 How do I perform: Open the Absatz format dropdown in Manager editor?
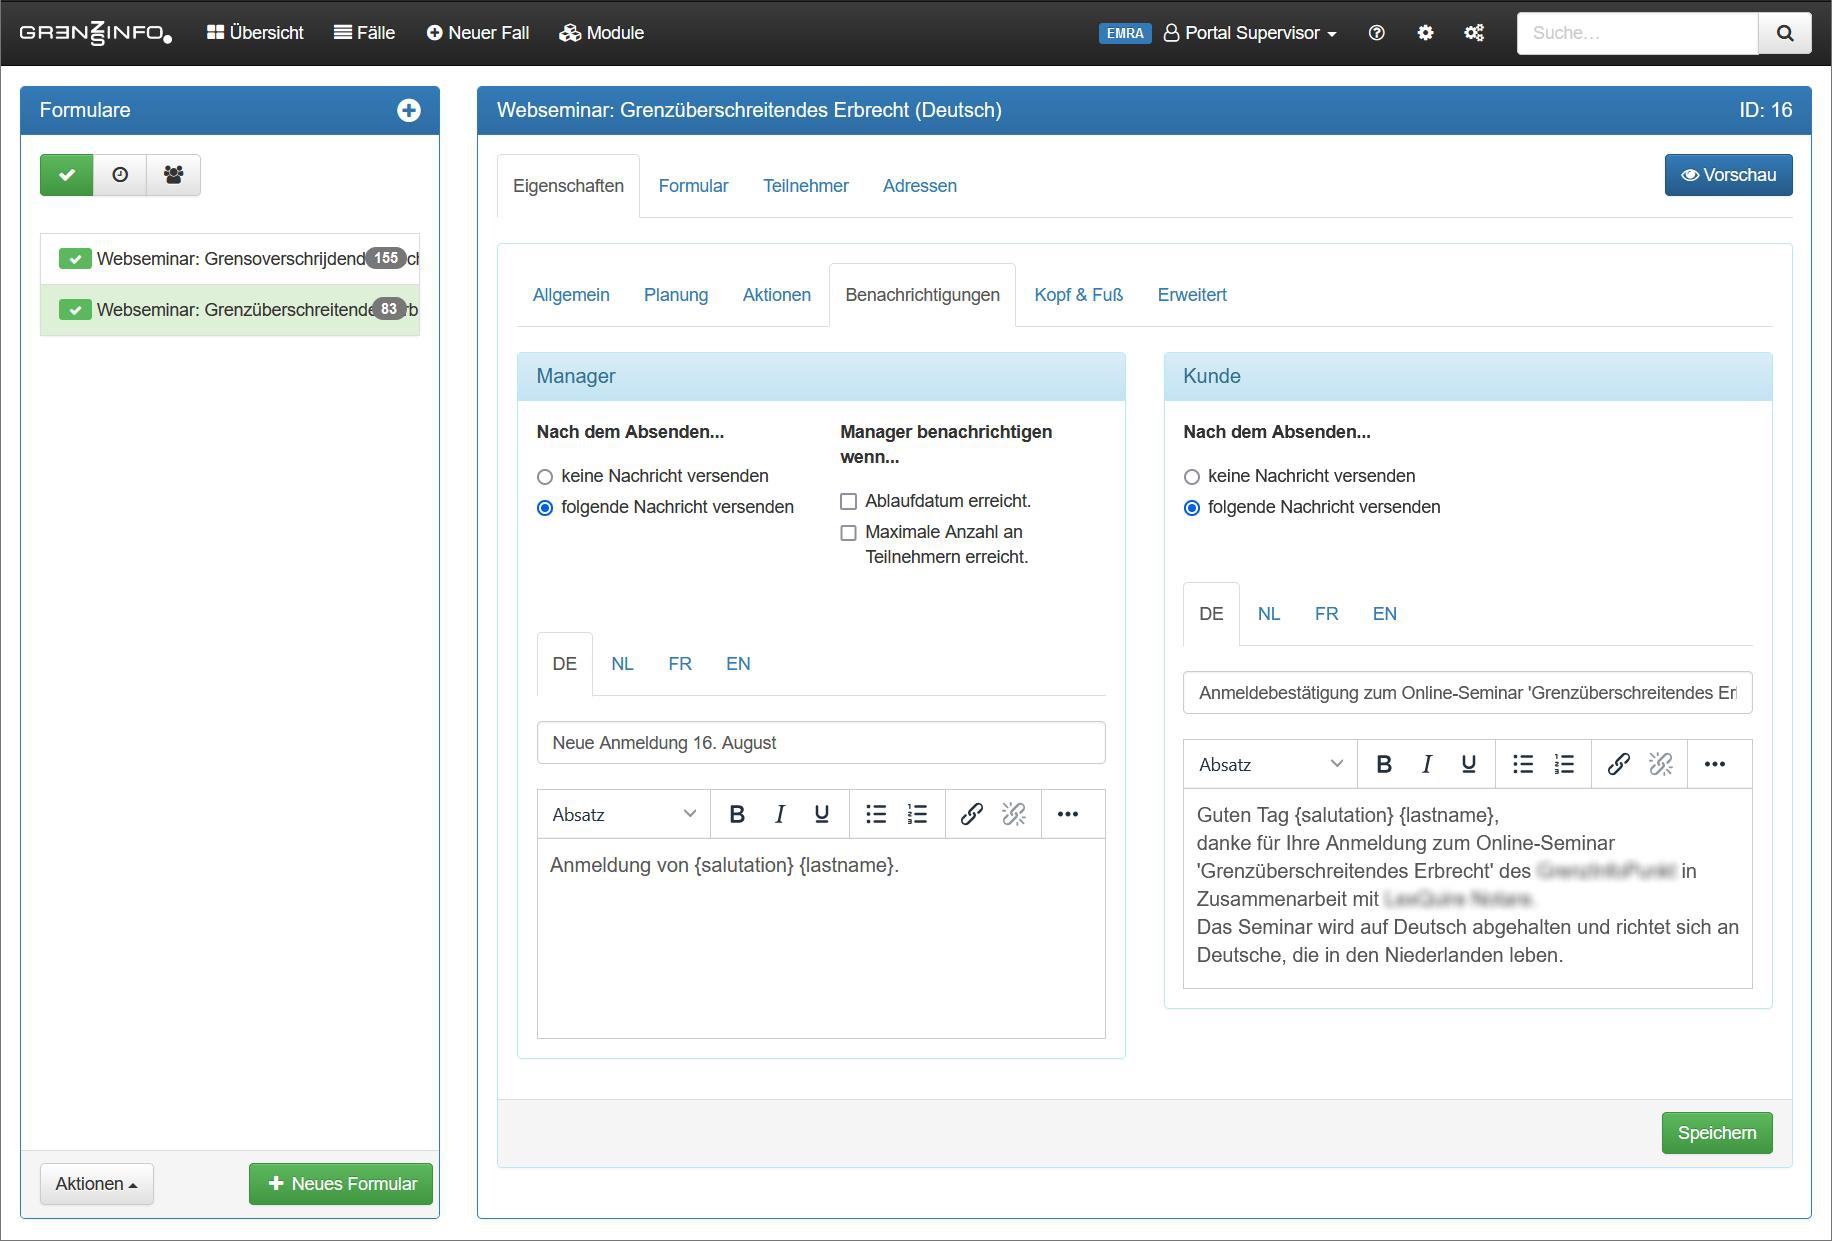(623, 814)
